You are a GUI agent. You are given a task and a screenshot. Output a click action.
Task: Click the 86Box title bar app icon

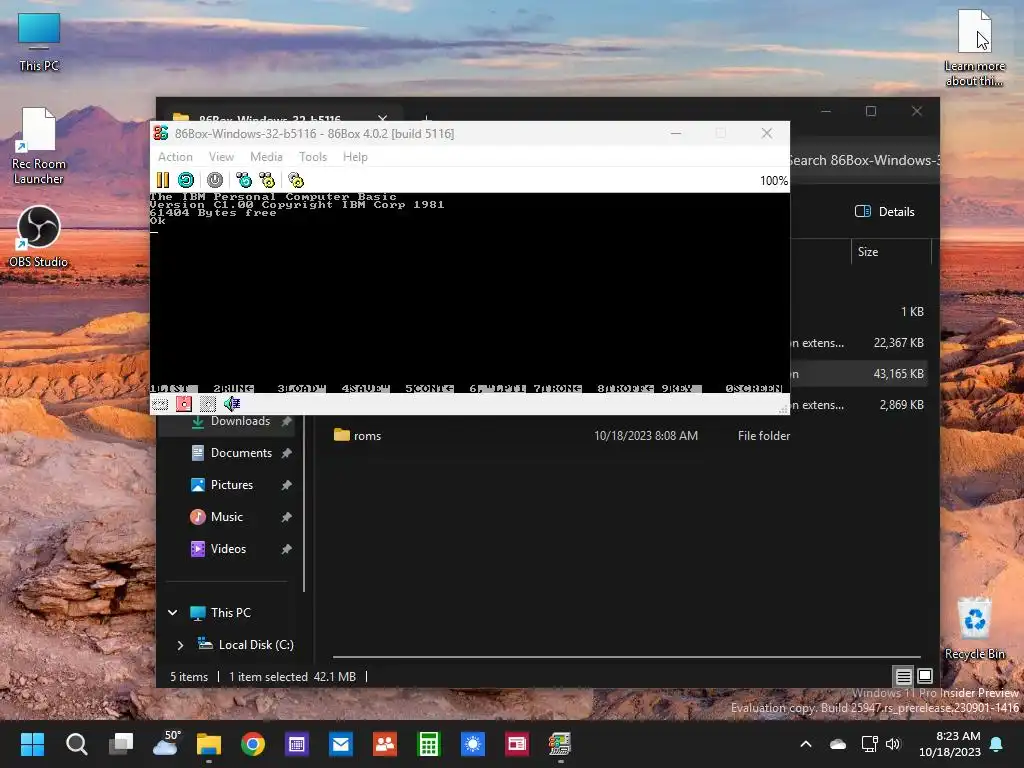161,133
